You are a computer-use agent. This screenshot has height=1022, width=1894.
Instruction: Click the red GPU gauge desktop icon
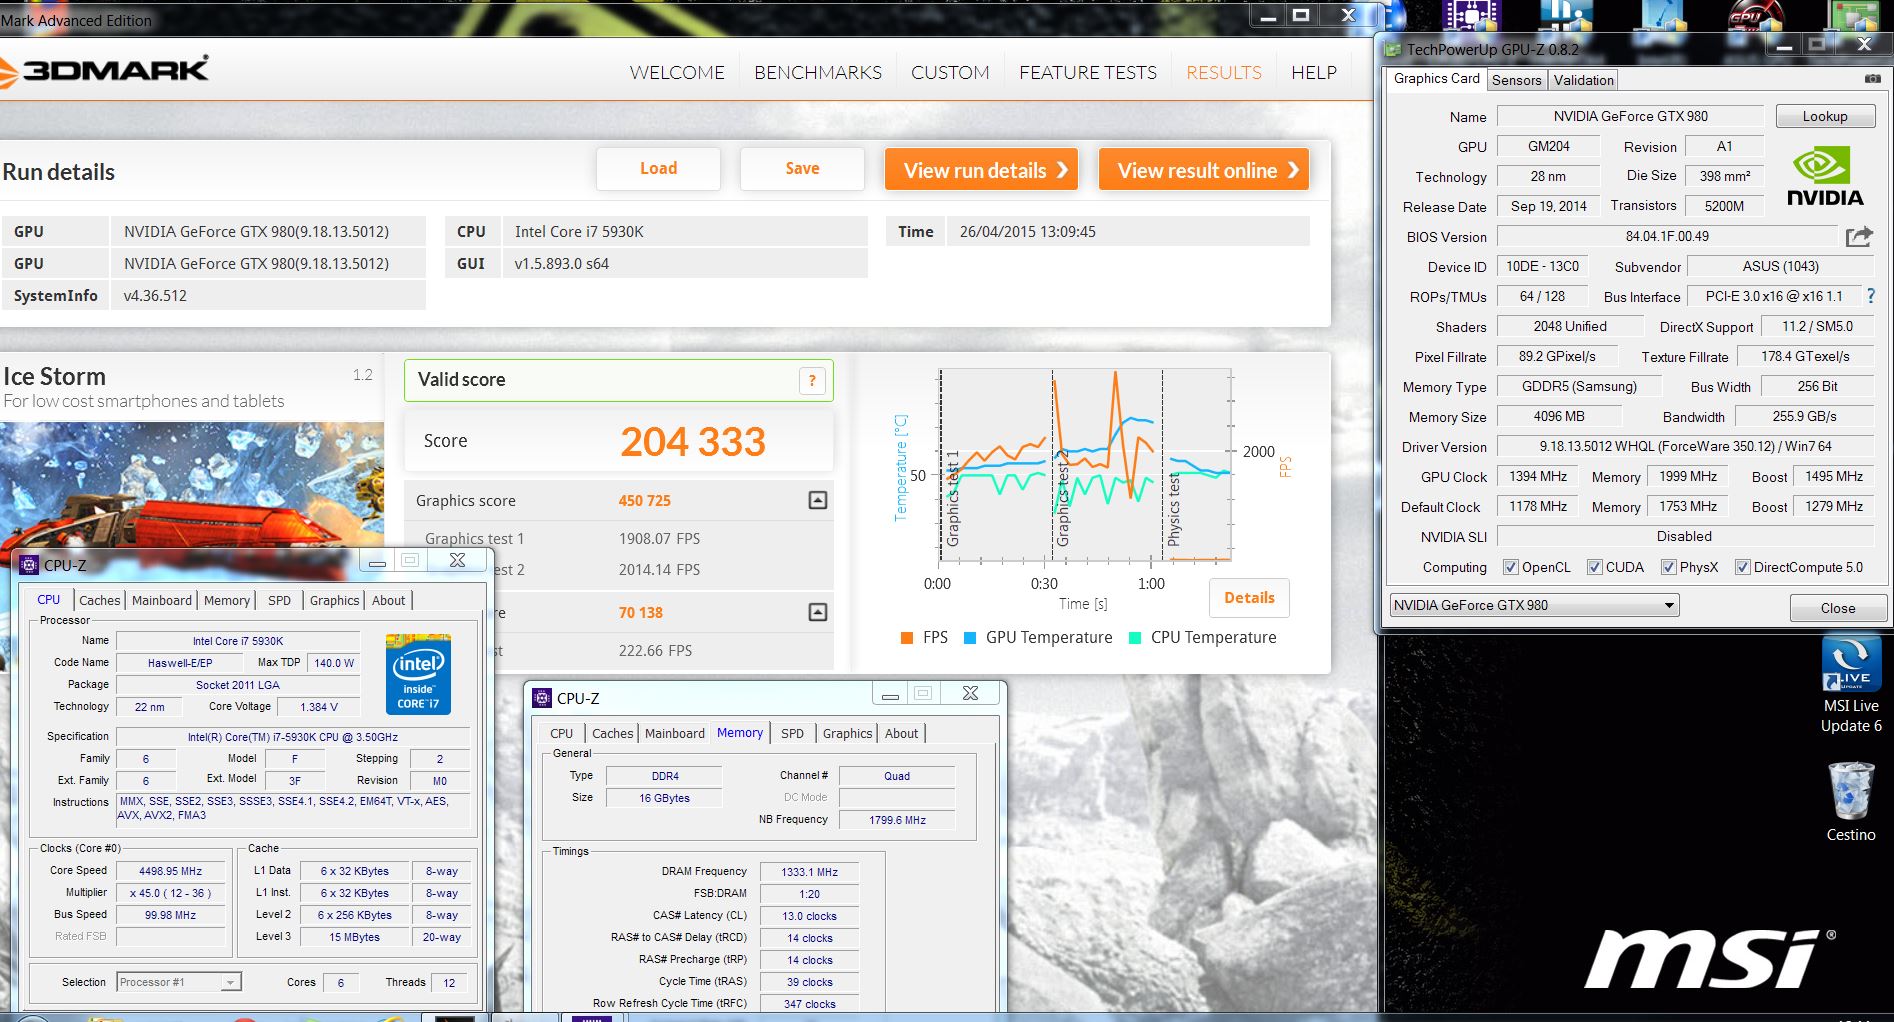coord(1757,15)
